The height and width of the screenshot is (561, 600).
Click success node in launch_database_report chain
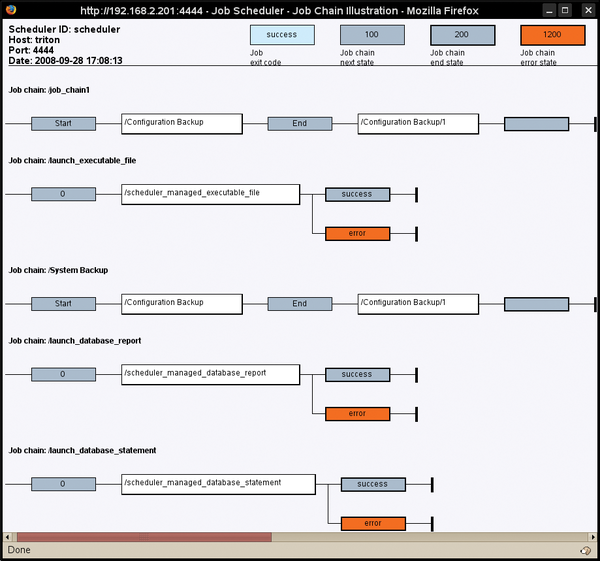click(x=358, y=375)
